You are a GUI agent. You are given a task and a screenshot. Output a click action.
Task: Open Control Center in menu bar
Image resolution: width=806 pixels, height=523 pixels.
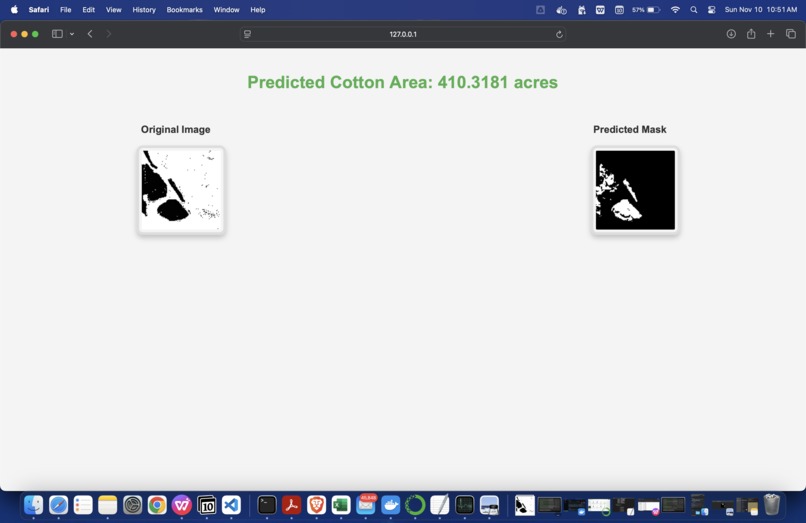711,10
